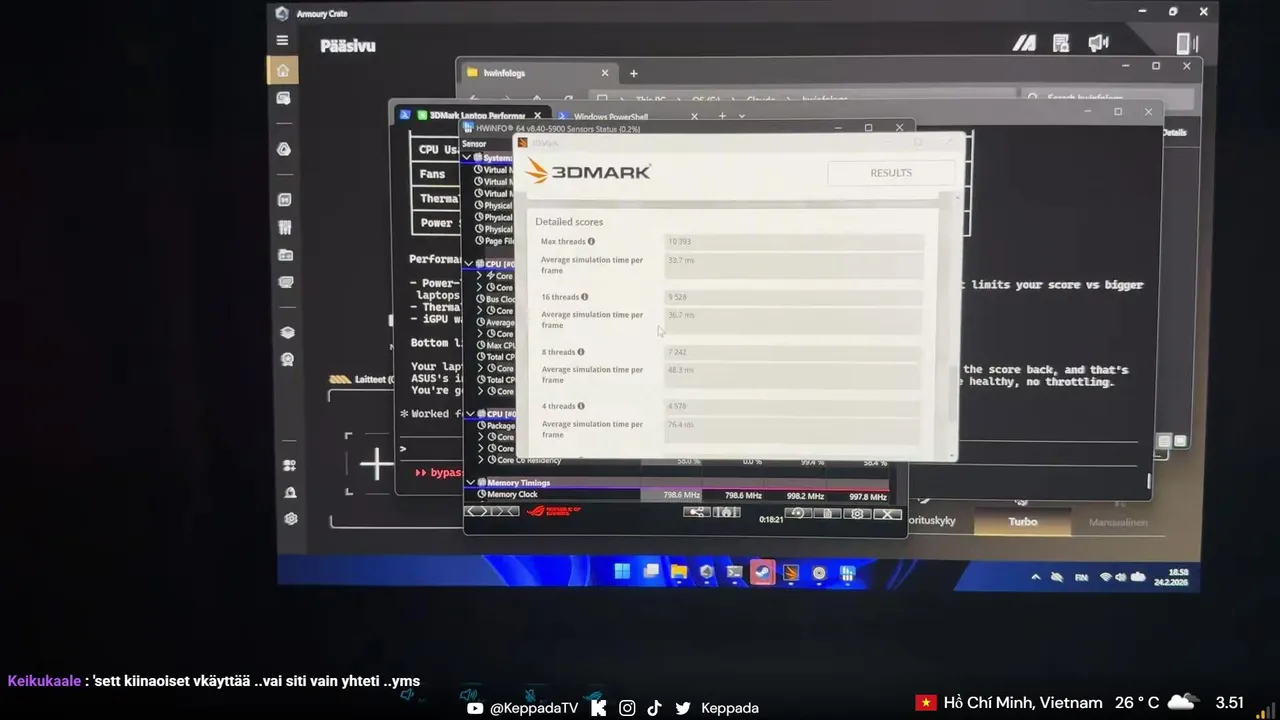Collapse the Memory Timings group in HWiNFO

[x=471, y=483]
